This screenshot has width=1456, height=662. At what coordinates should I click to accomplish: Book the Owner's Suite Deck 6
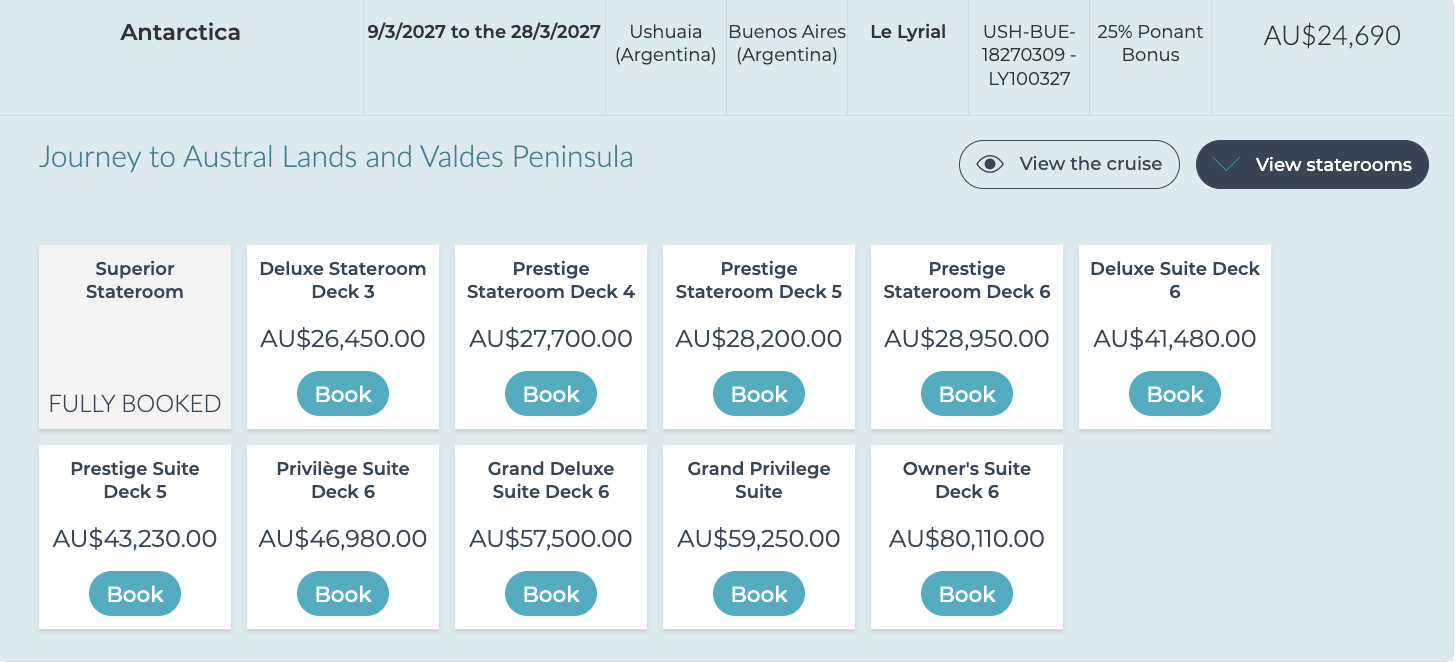pos(966,594)
